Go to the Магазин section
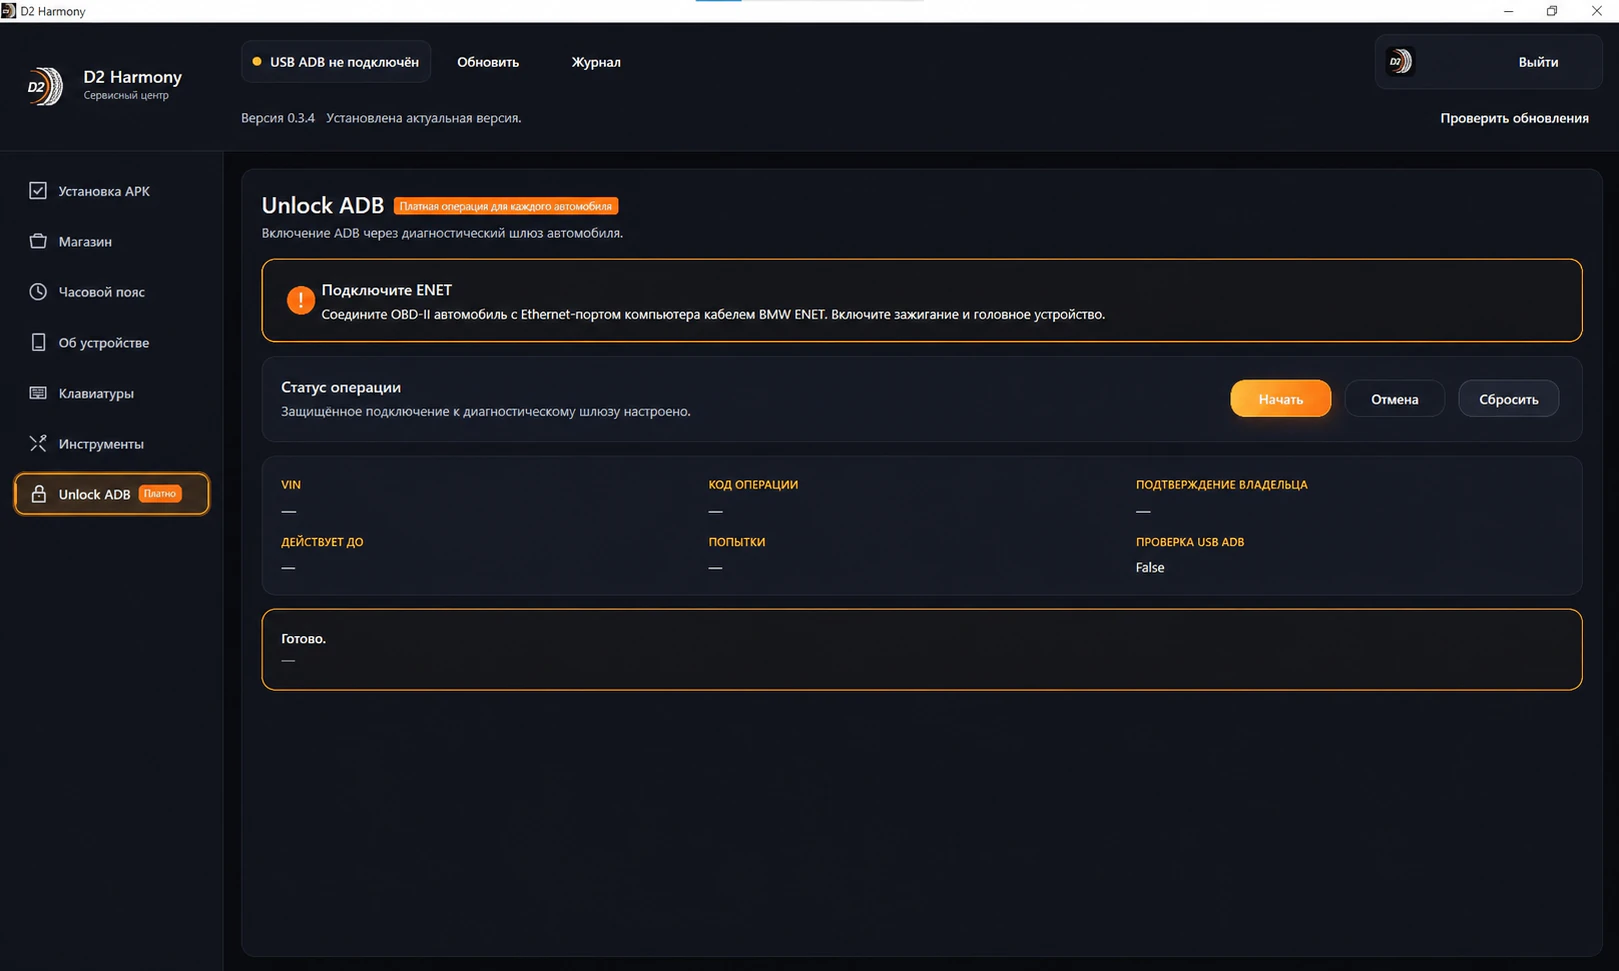Screen dimensions: 1619x971 click(111, 241)
